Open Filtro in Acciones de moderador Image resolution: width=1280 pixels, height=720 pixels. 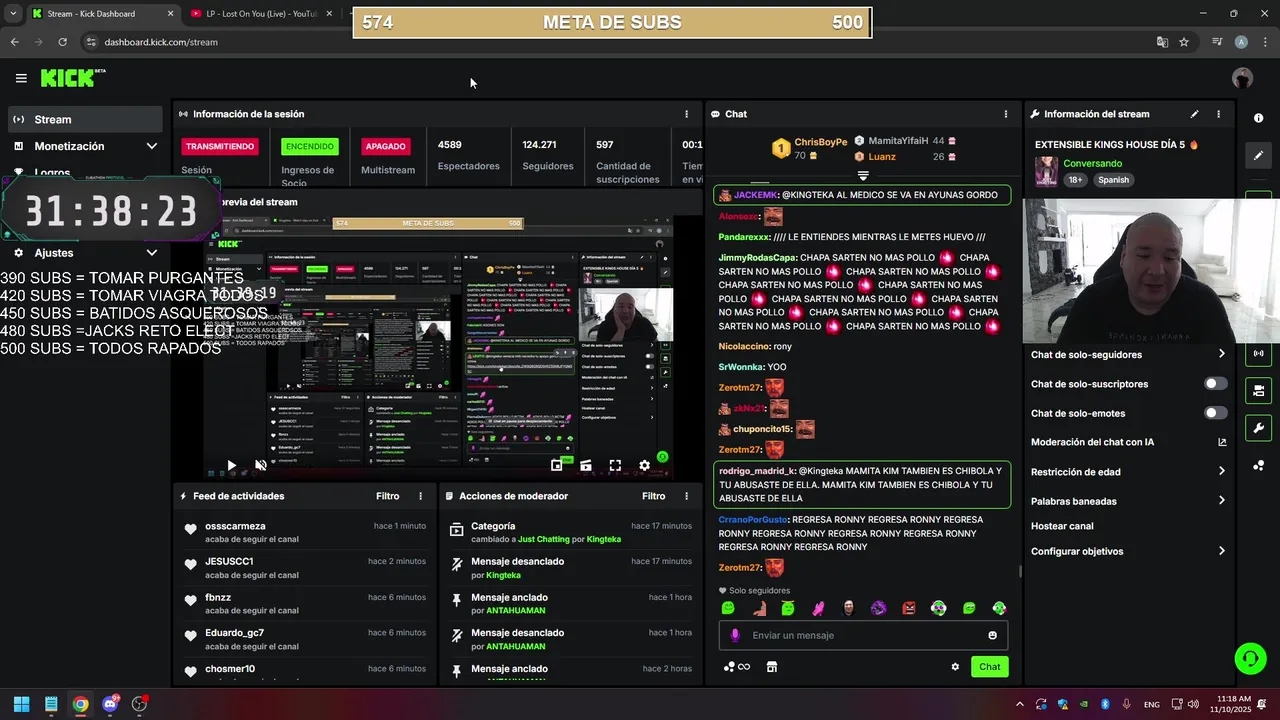pos(653,496)
